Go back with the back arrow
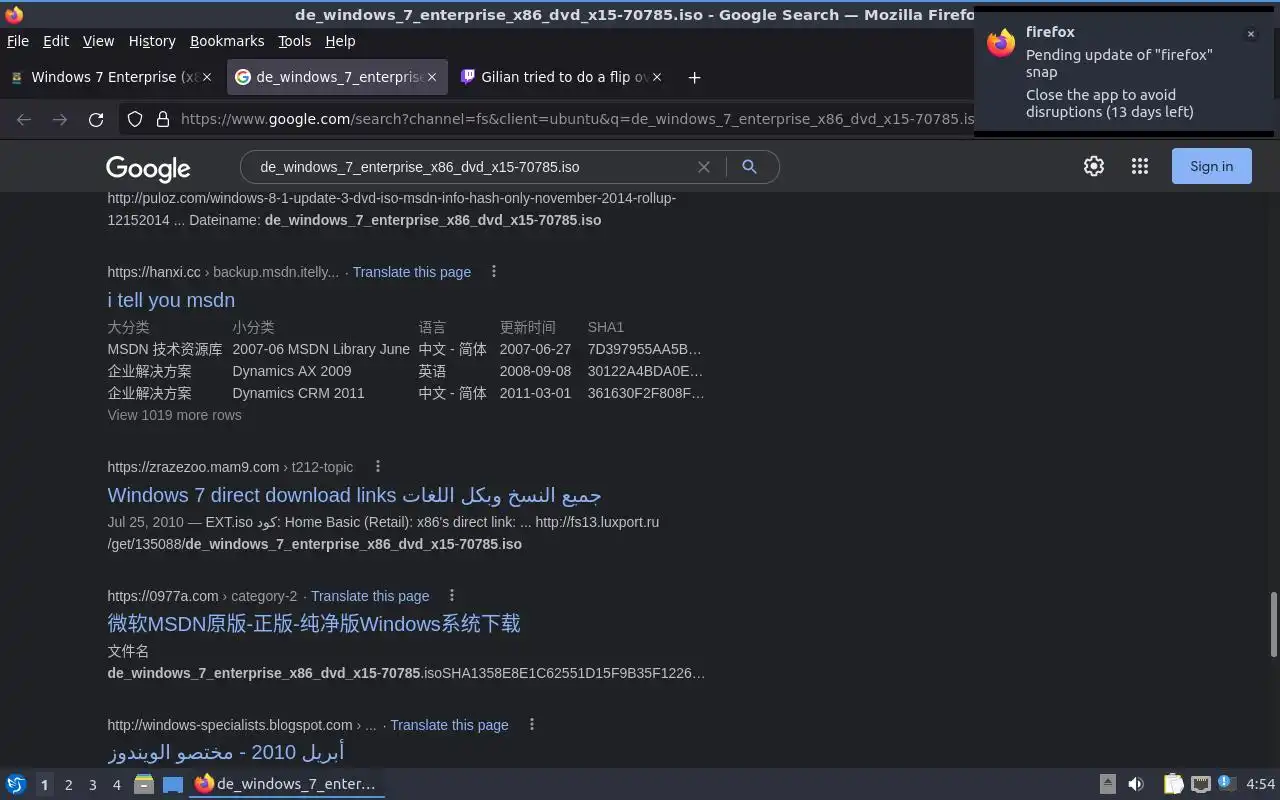1280x800 pixels. point(24,120)
